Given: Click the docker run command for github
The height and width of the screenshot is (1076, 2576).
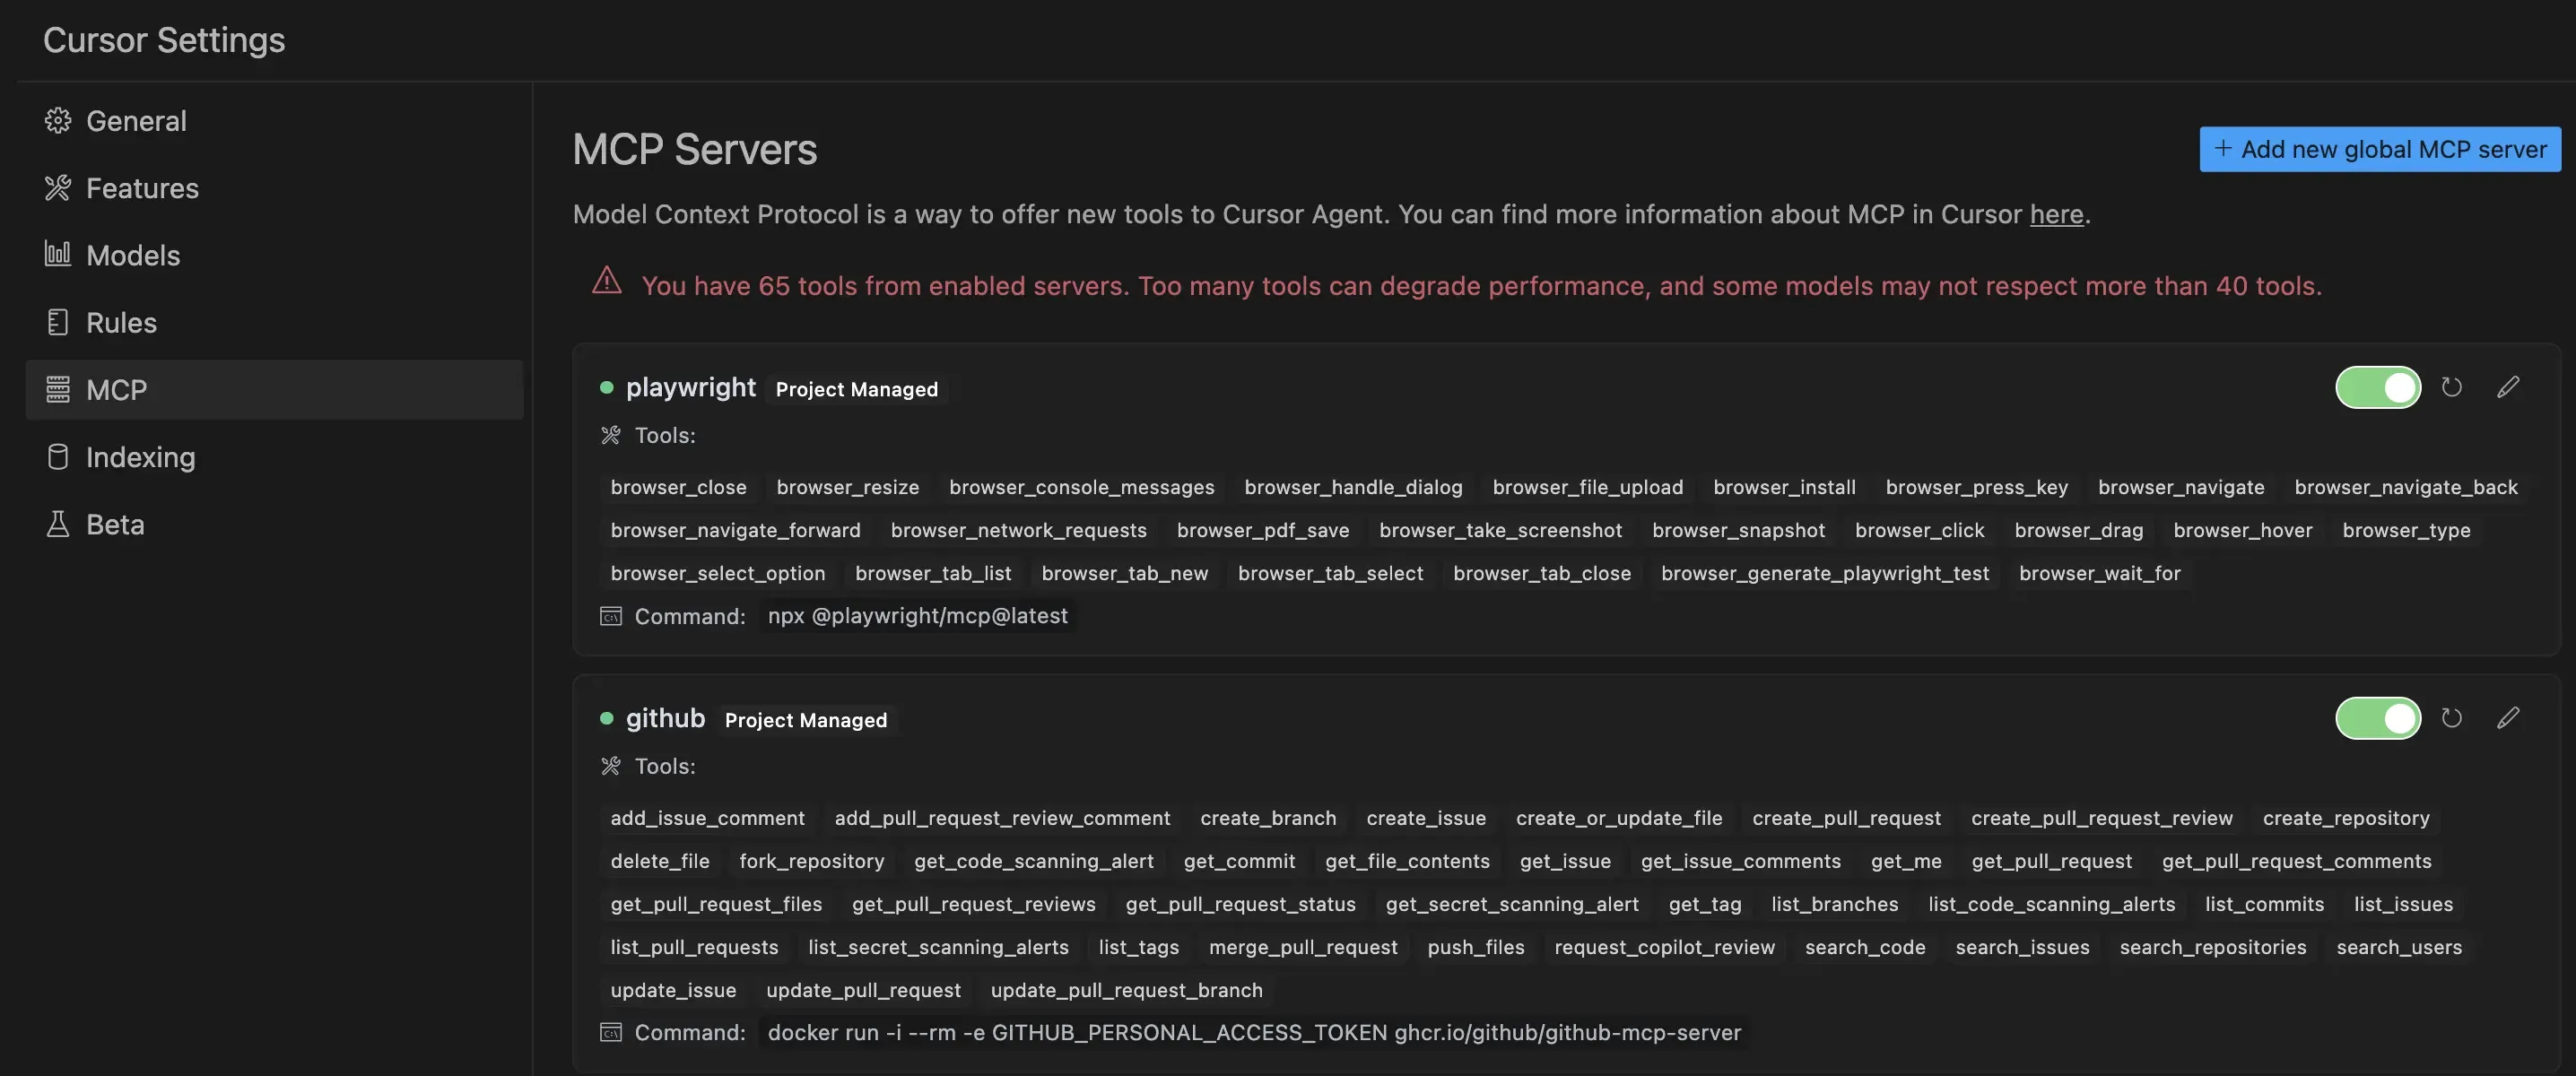Looking at the screenshot, I should tap(1253, 1032).
